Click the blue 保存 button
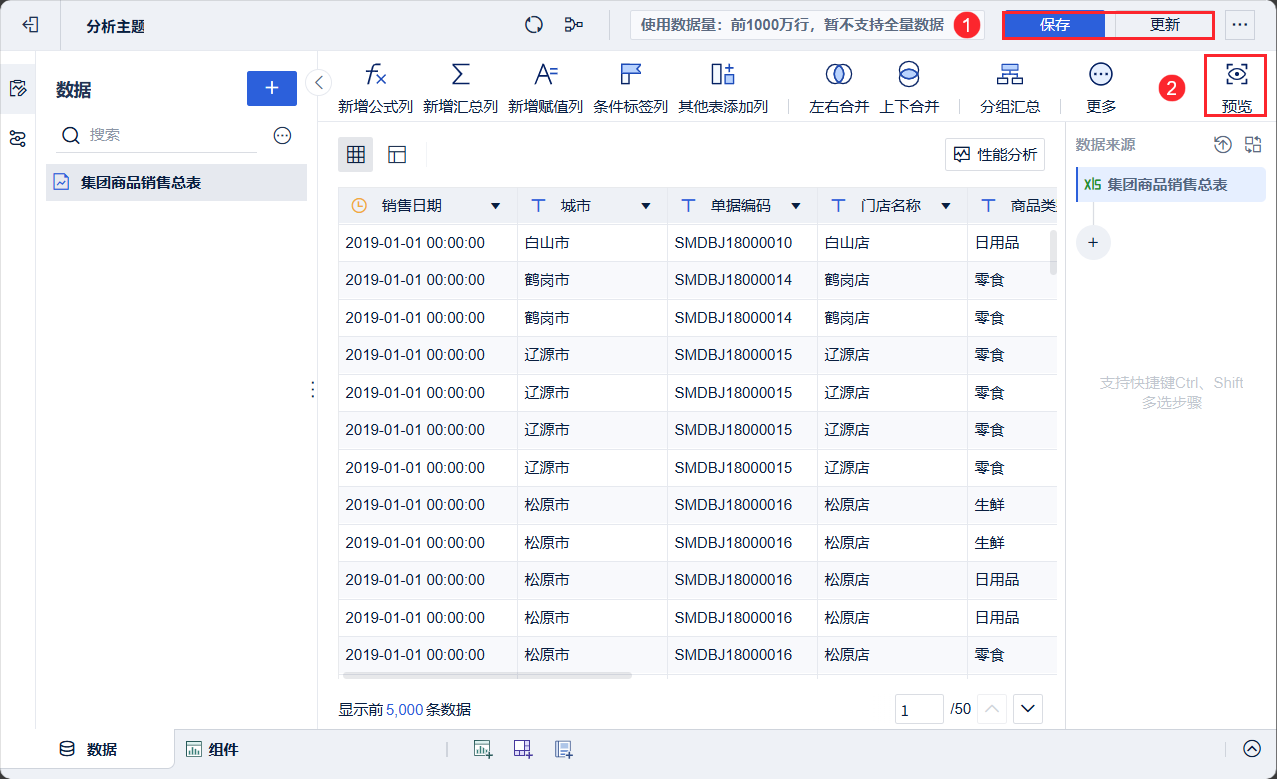1277x779 pixels. click(1054, 25)
